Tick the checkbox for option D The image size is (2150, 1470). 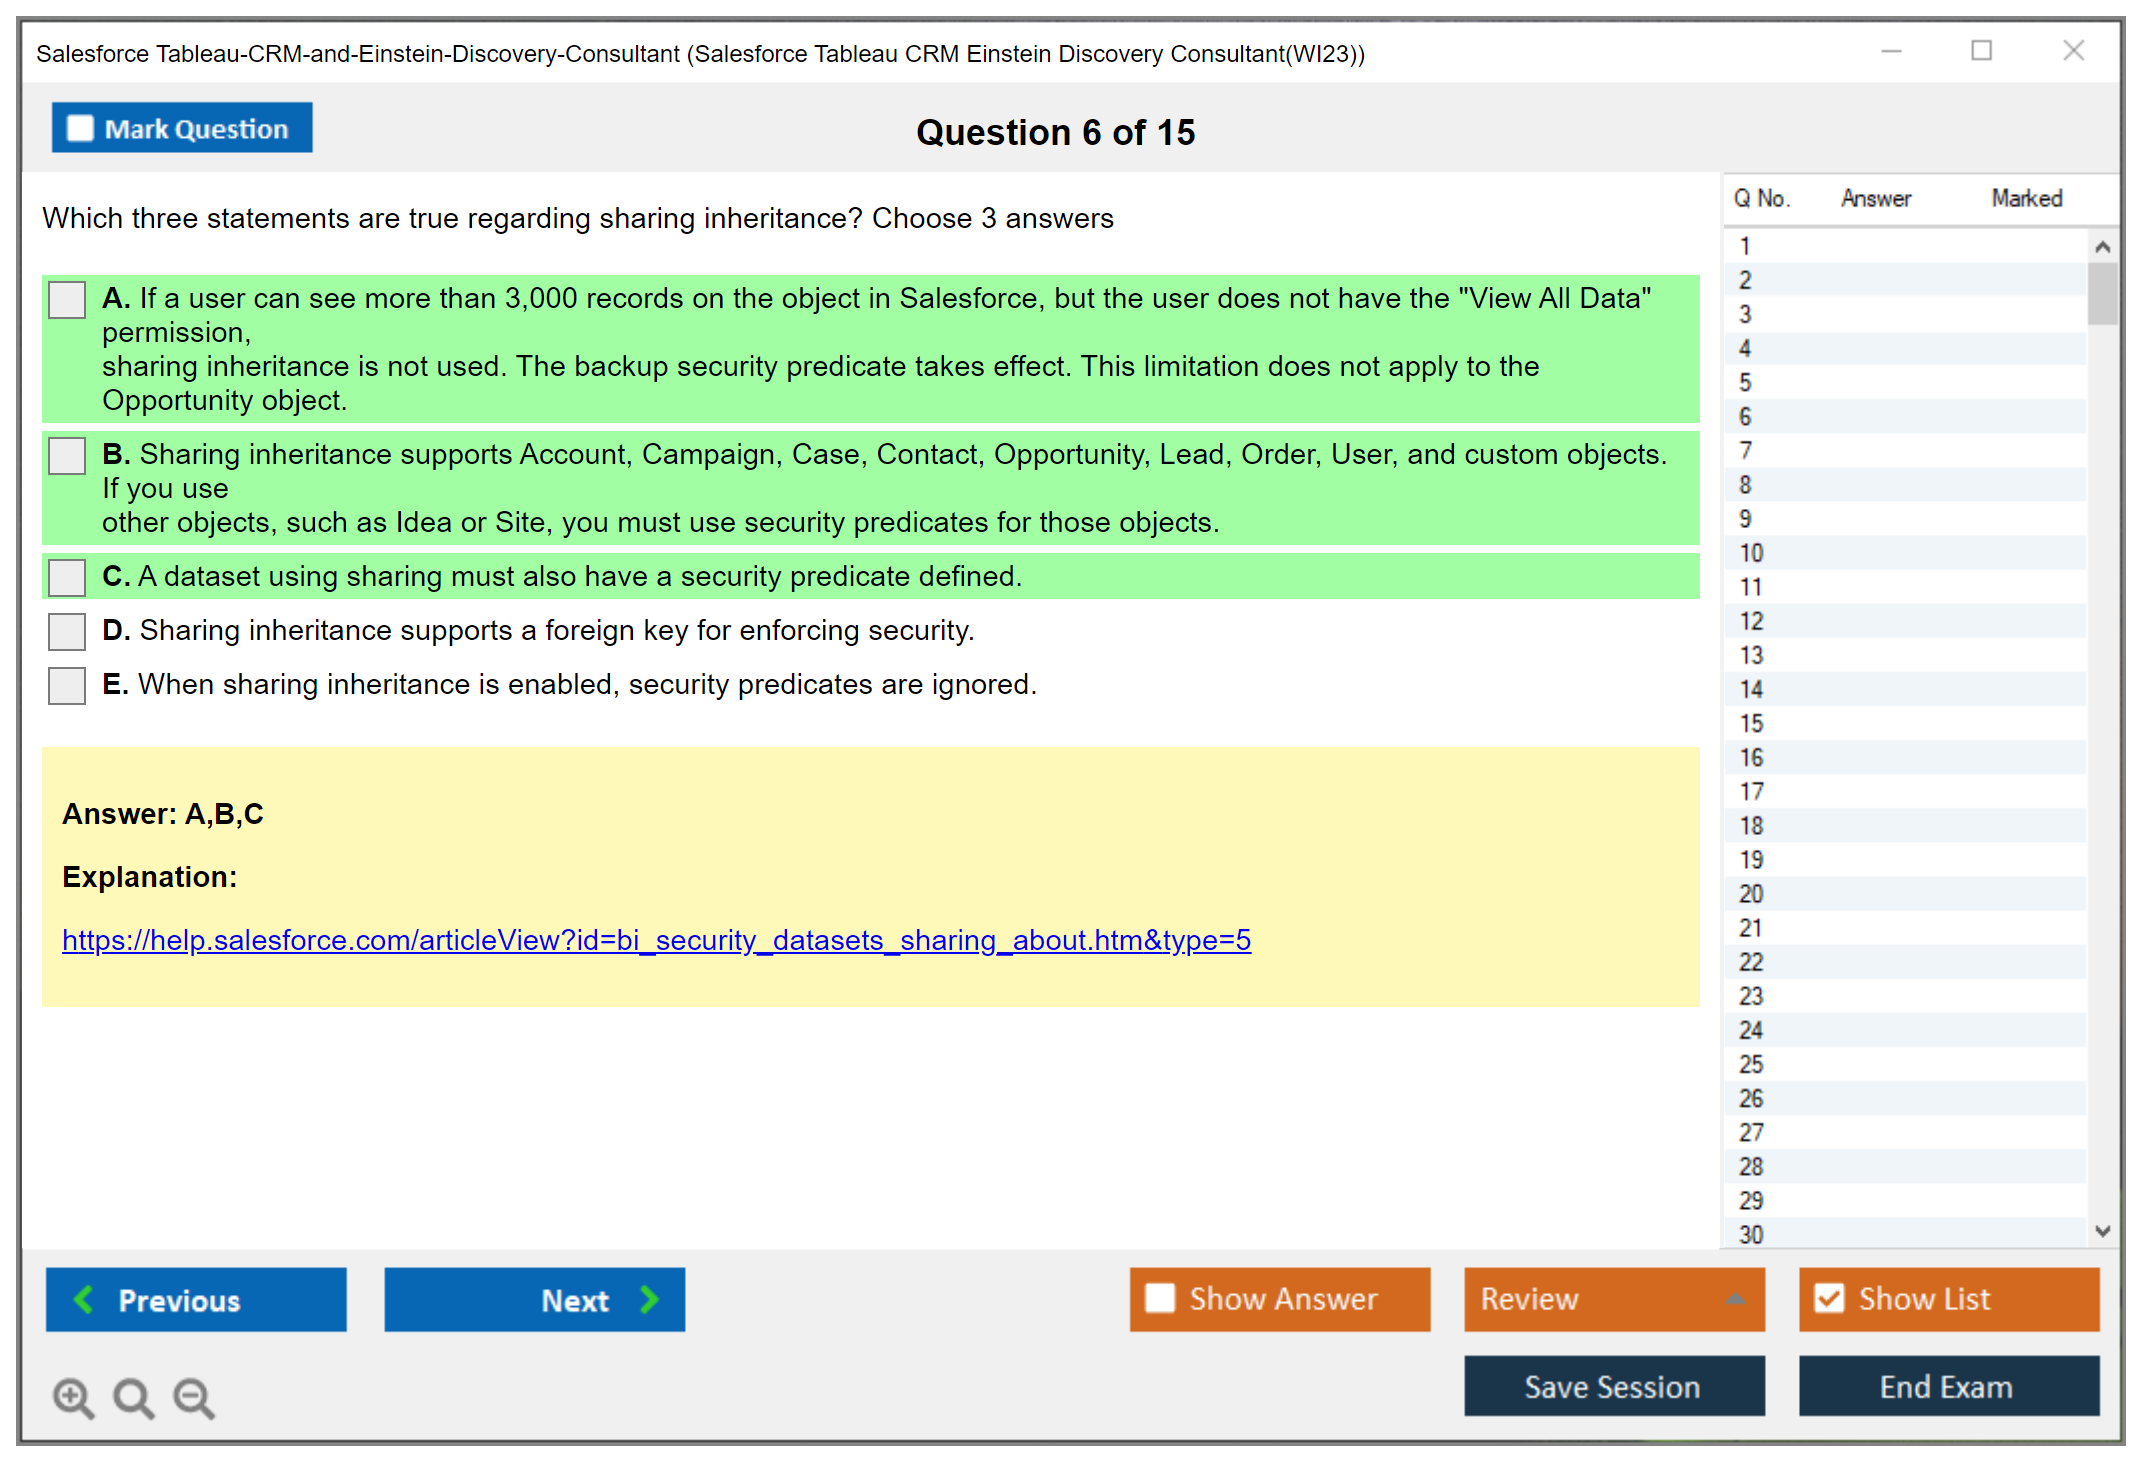pos(67,631)
